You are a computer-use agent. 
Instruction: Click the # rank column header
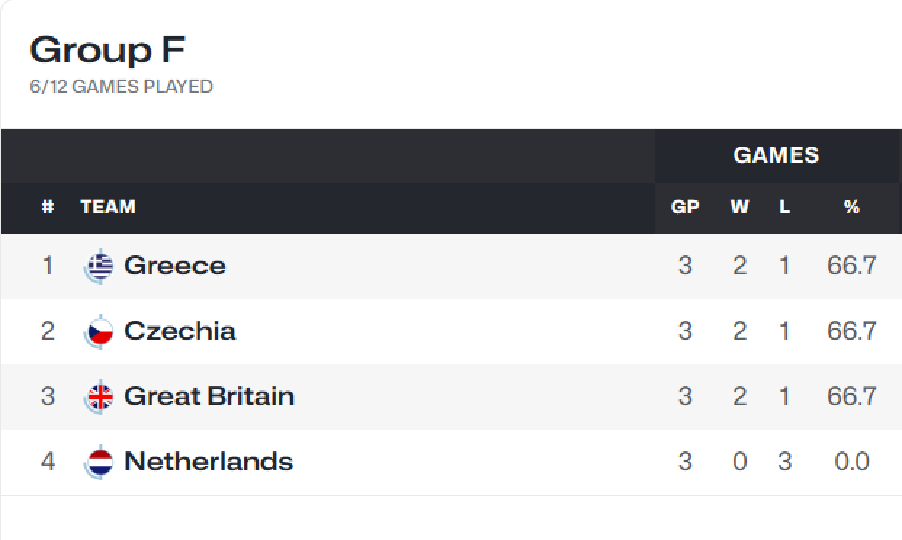click(x=48, y=207)
